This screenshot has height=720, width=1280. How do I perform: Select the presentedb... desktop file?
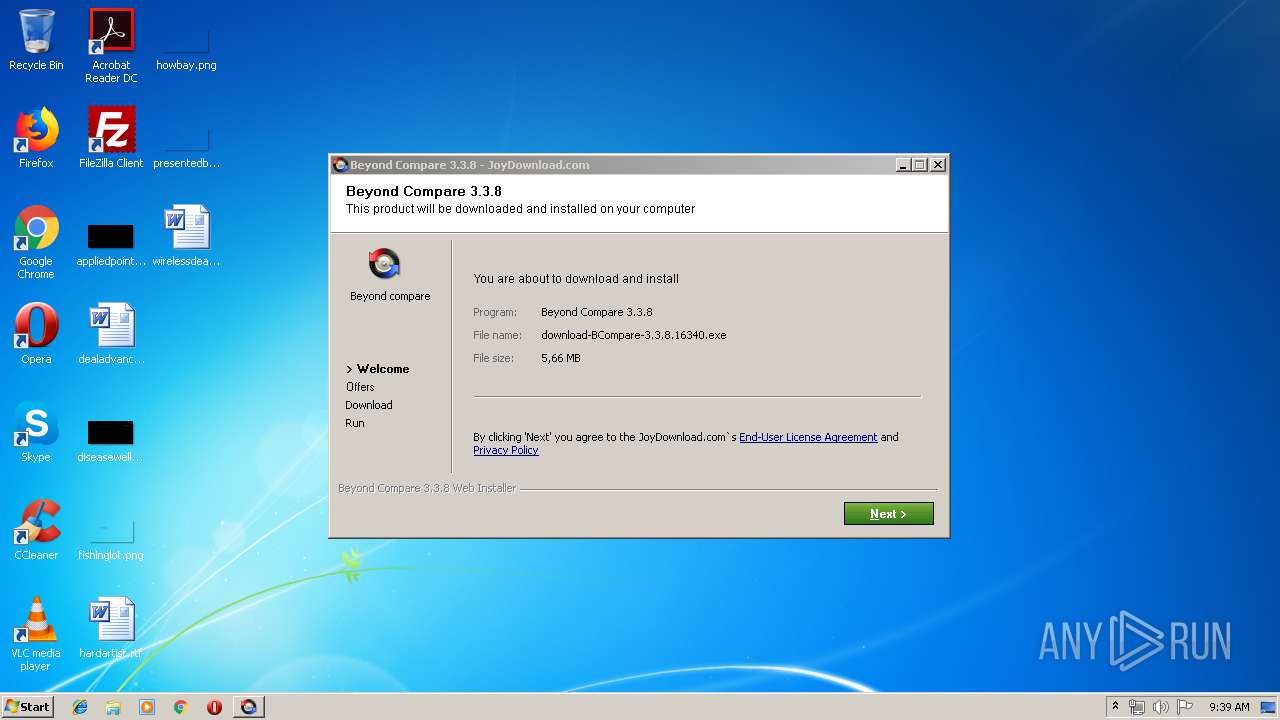tap(186, 145)
